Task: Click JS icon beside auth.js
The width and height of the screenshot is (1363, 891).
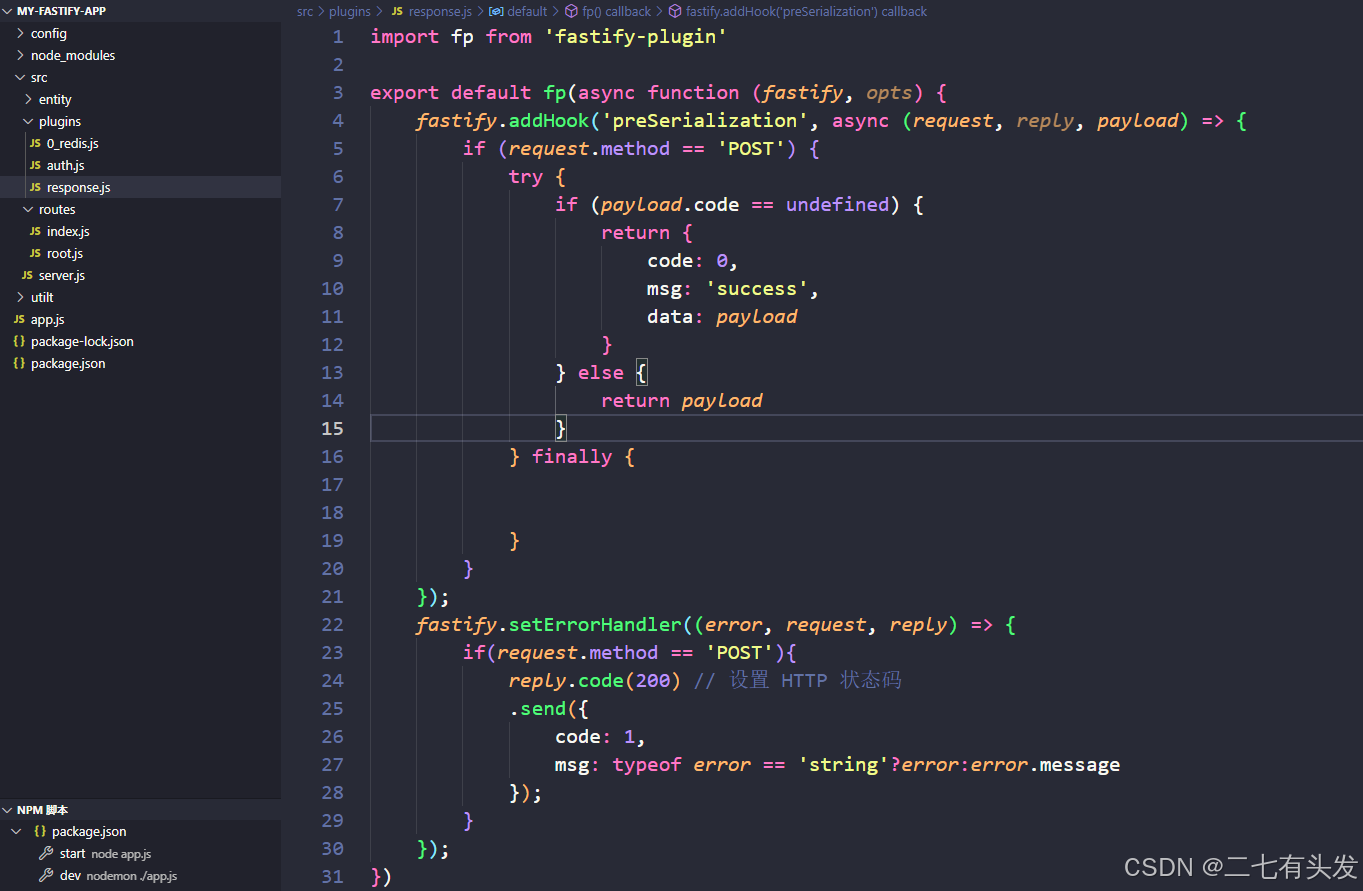Action: click(35, 165)
